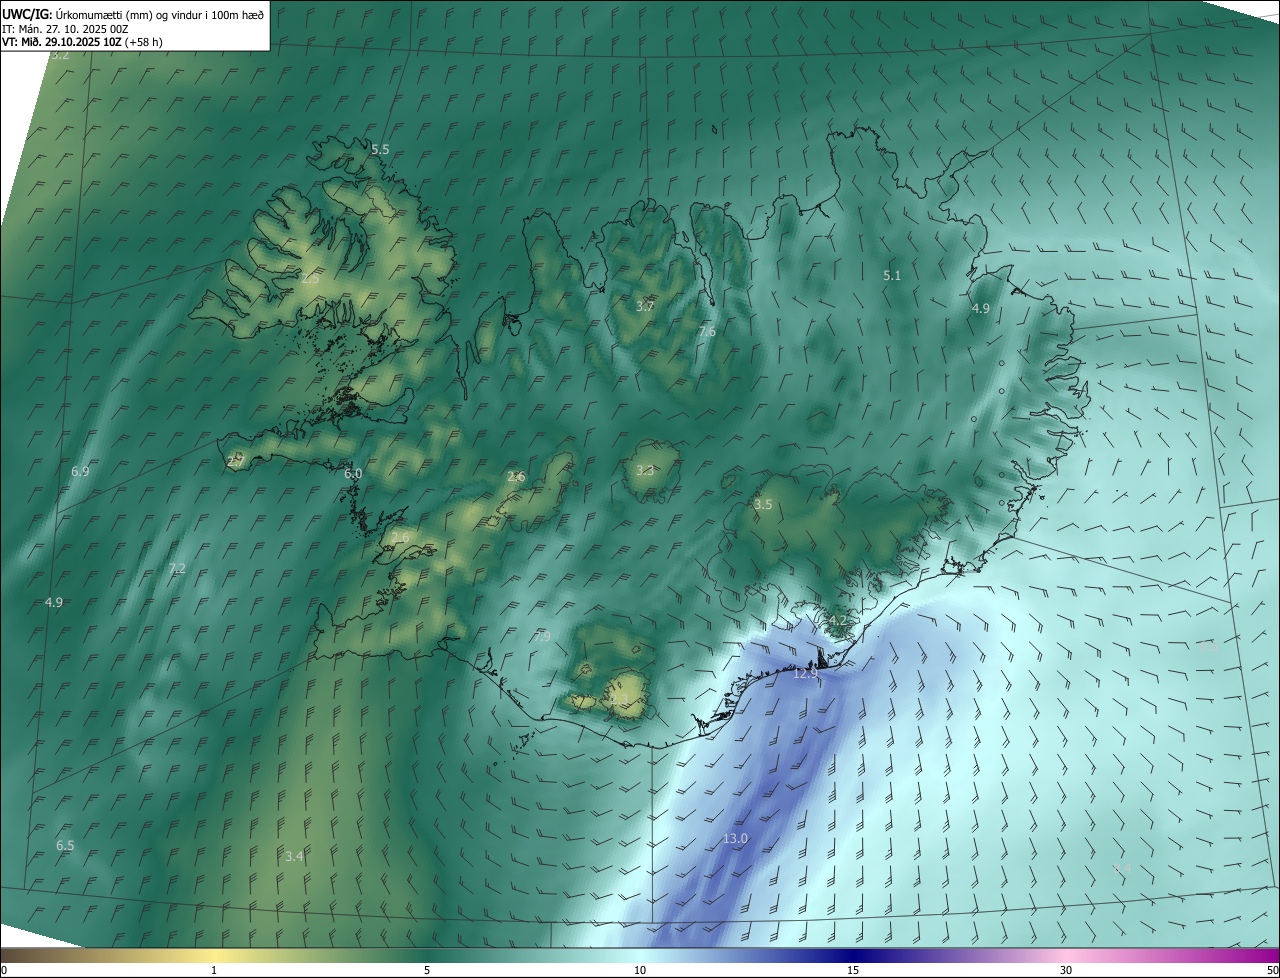The image size is (1280, 978).
Task: Click the pale yellow segment of the color scale
Action: tap(215, 955)
